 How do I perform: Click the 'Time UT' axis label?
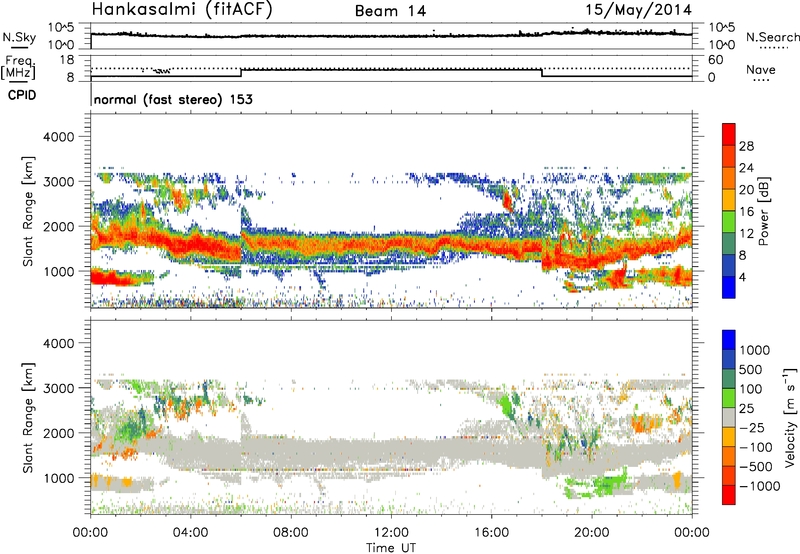tap(391, 548)
